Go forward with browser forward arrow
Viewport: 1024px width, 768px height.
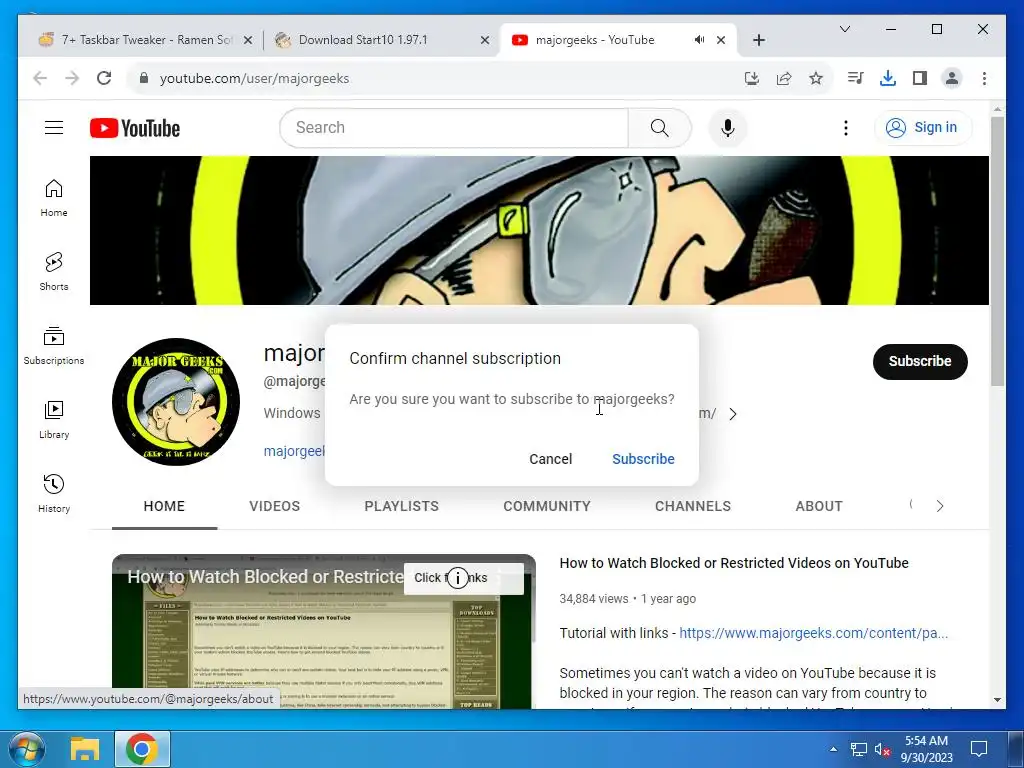(x=72, y=78)
